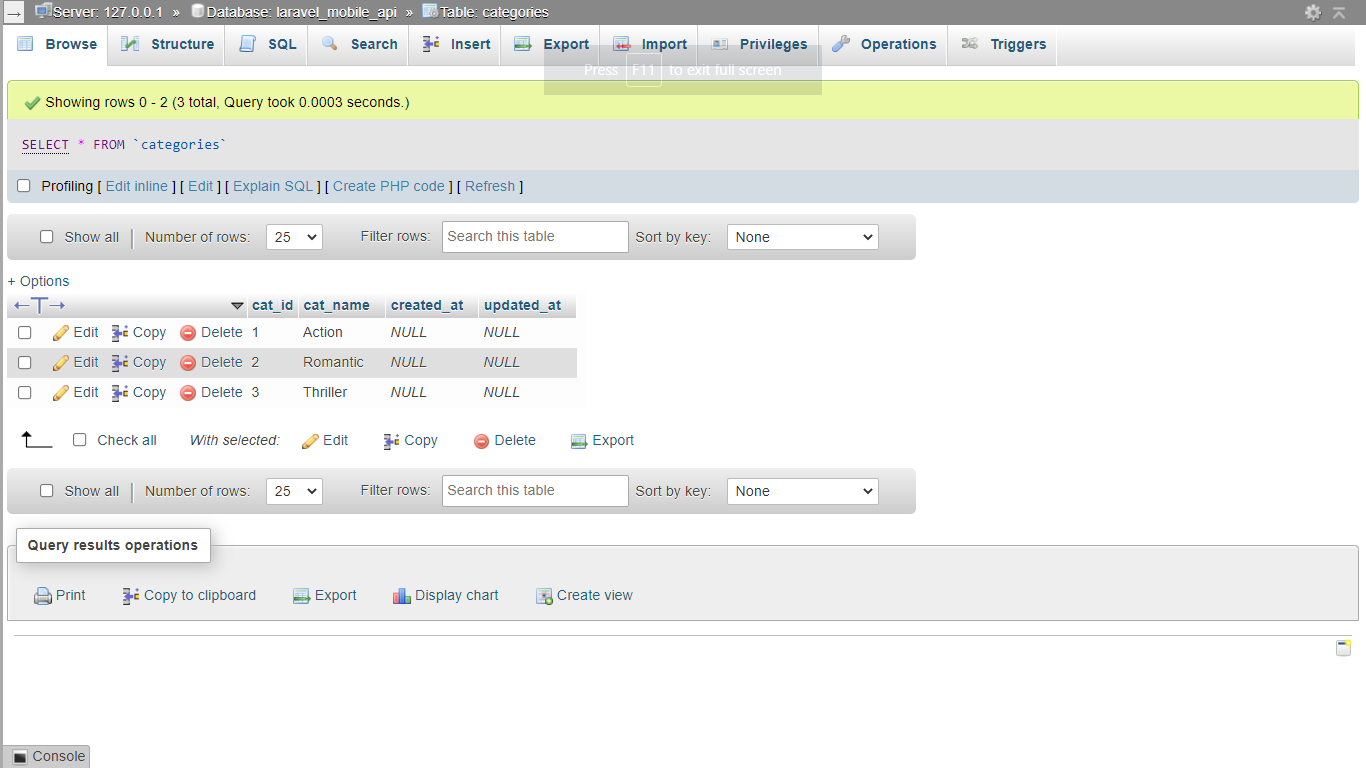Click the copy icon for Romantic row
This screenshot has width=1366, height=768.
pyautogui.click(x=120, y=363)
